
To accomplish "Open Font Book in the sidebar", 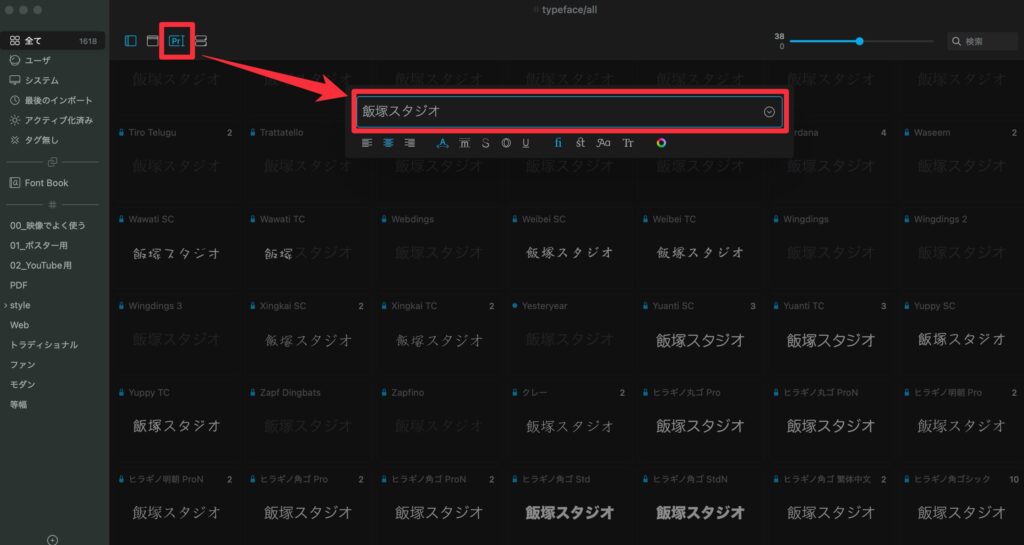I will pyautogui.click(x=45, y=183).
